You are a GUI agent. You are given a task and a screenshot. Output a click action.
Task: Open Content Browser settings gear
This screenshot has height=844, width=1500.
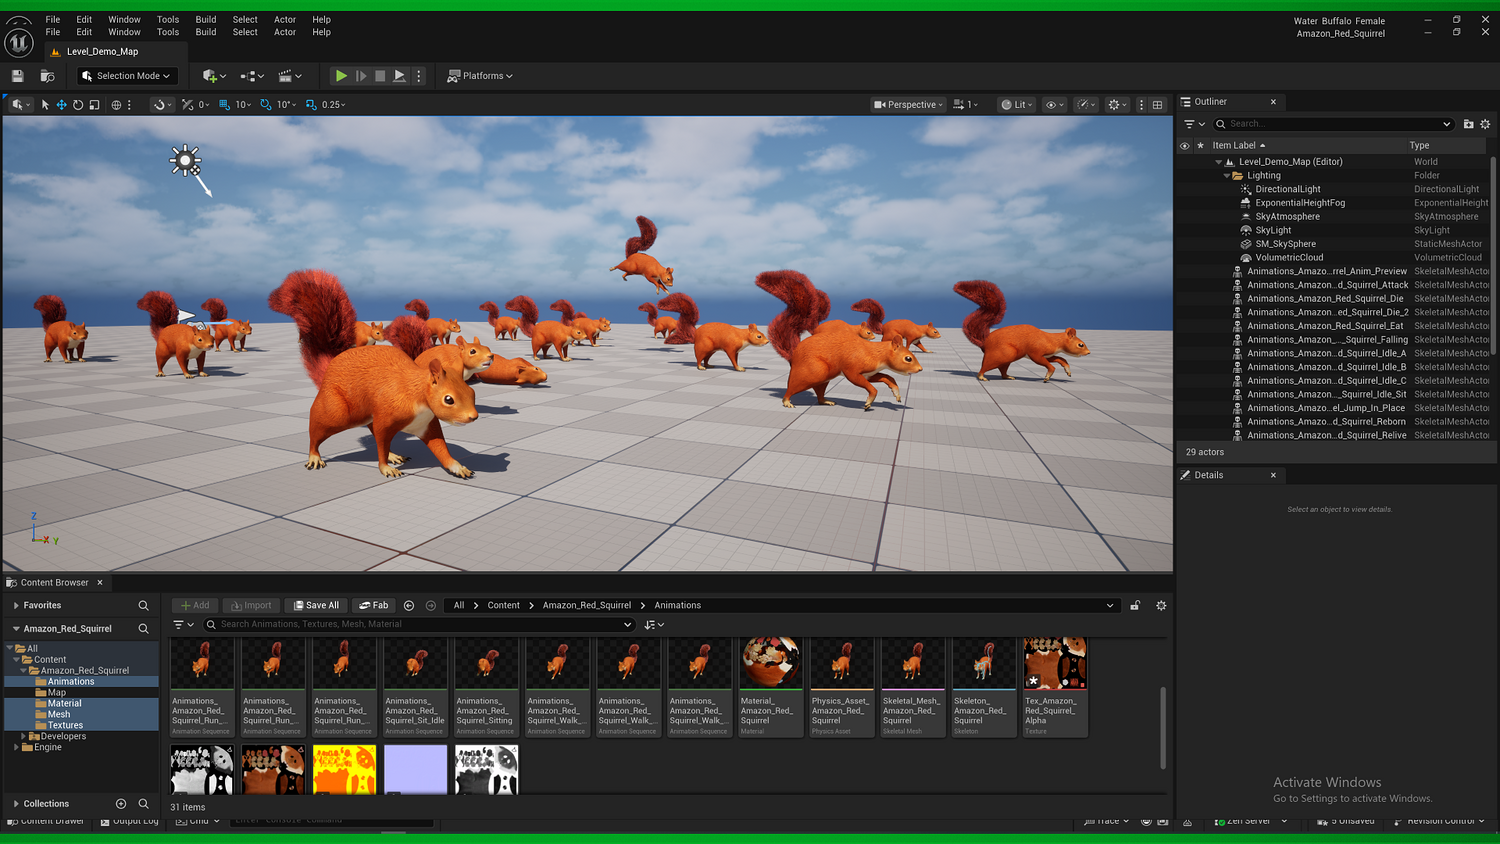(1161, 605)
